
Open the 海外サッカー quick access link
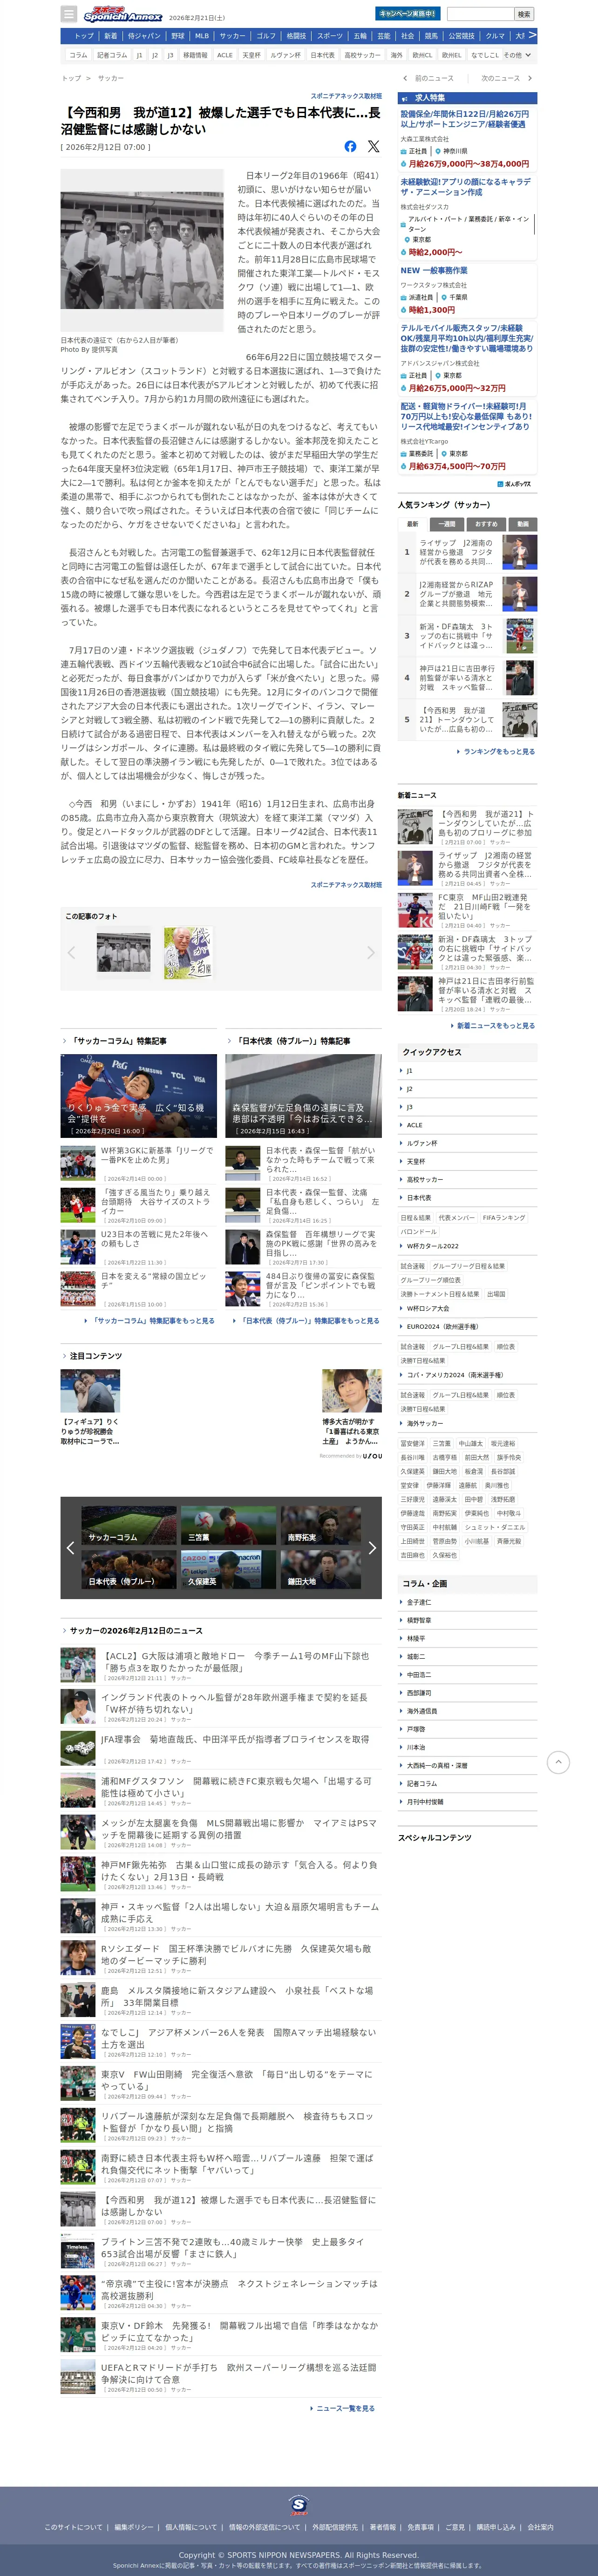point(467,1423)
